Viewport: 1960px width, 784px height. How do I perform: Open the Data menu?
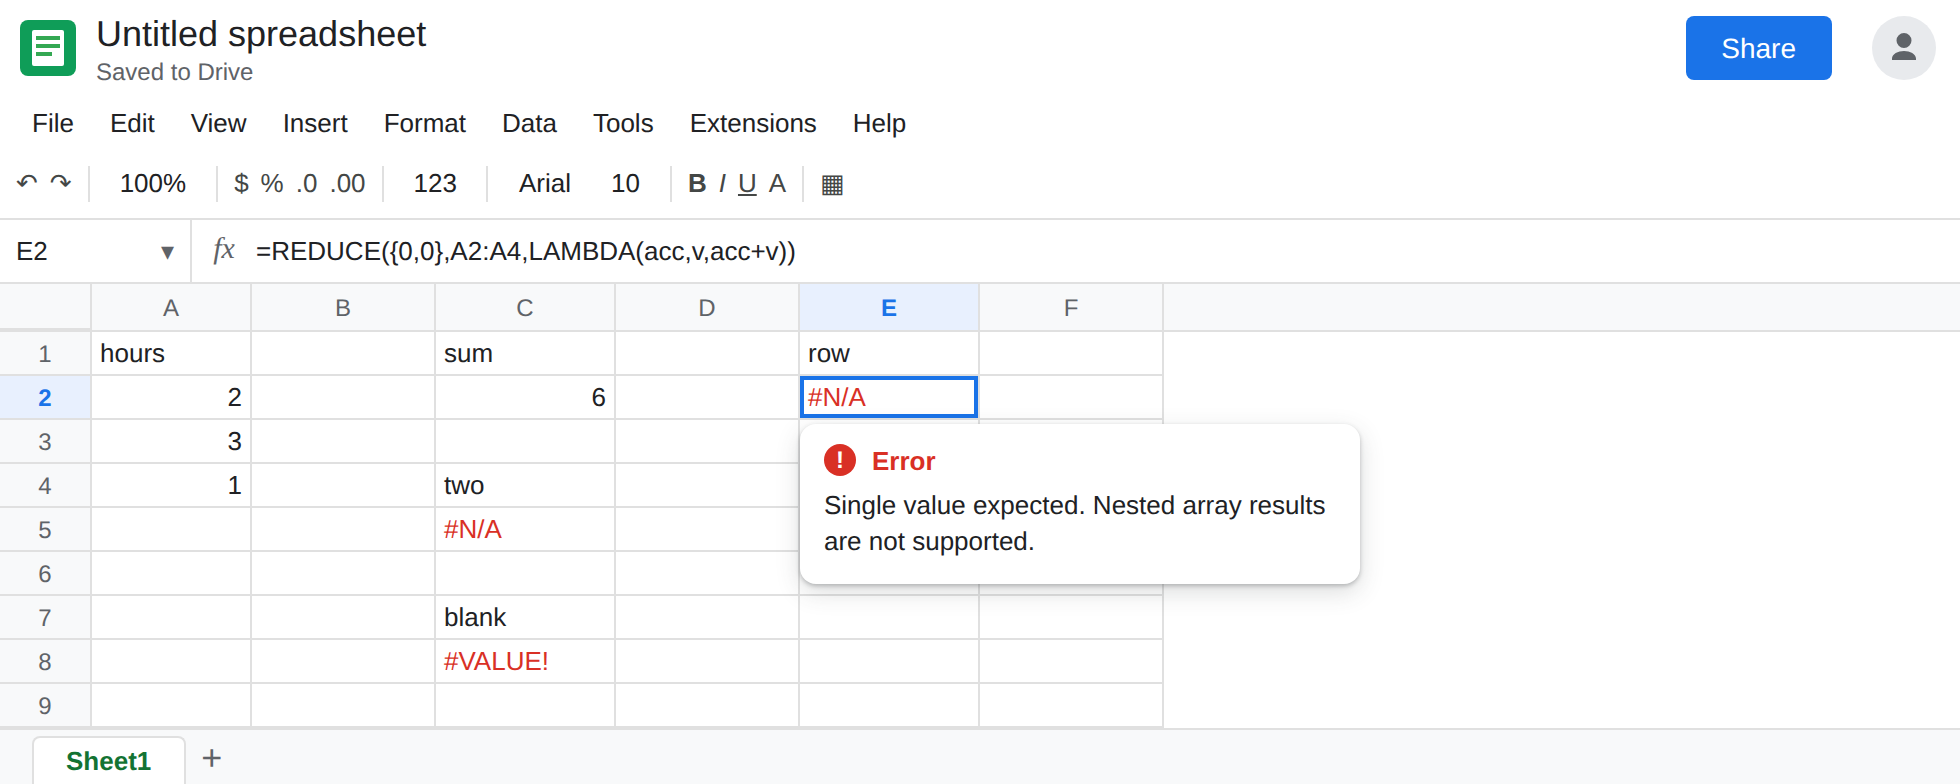[529, 123]
